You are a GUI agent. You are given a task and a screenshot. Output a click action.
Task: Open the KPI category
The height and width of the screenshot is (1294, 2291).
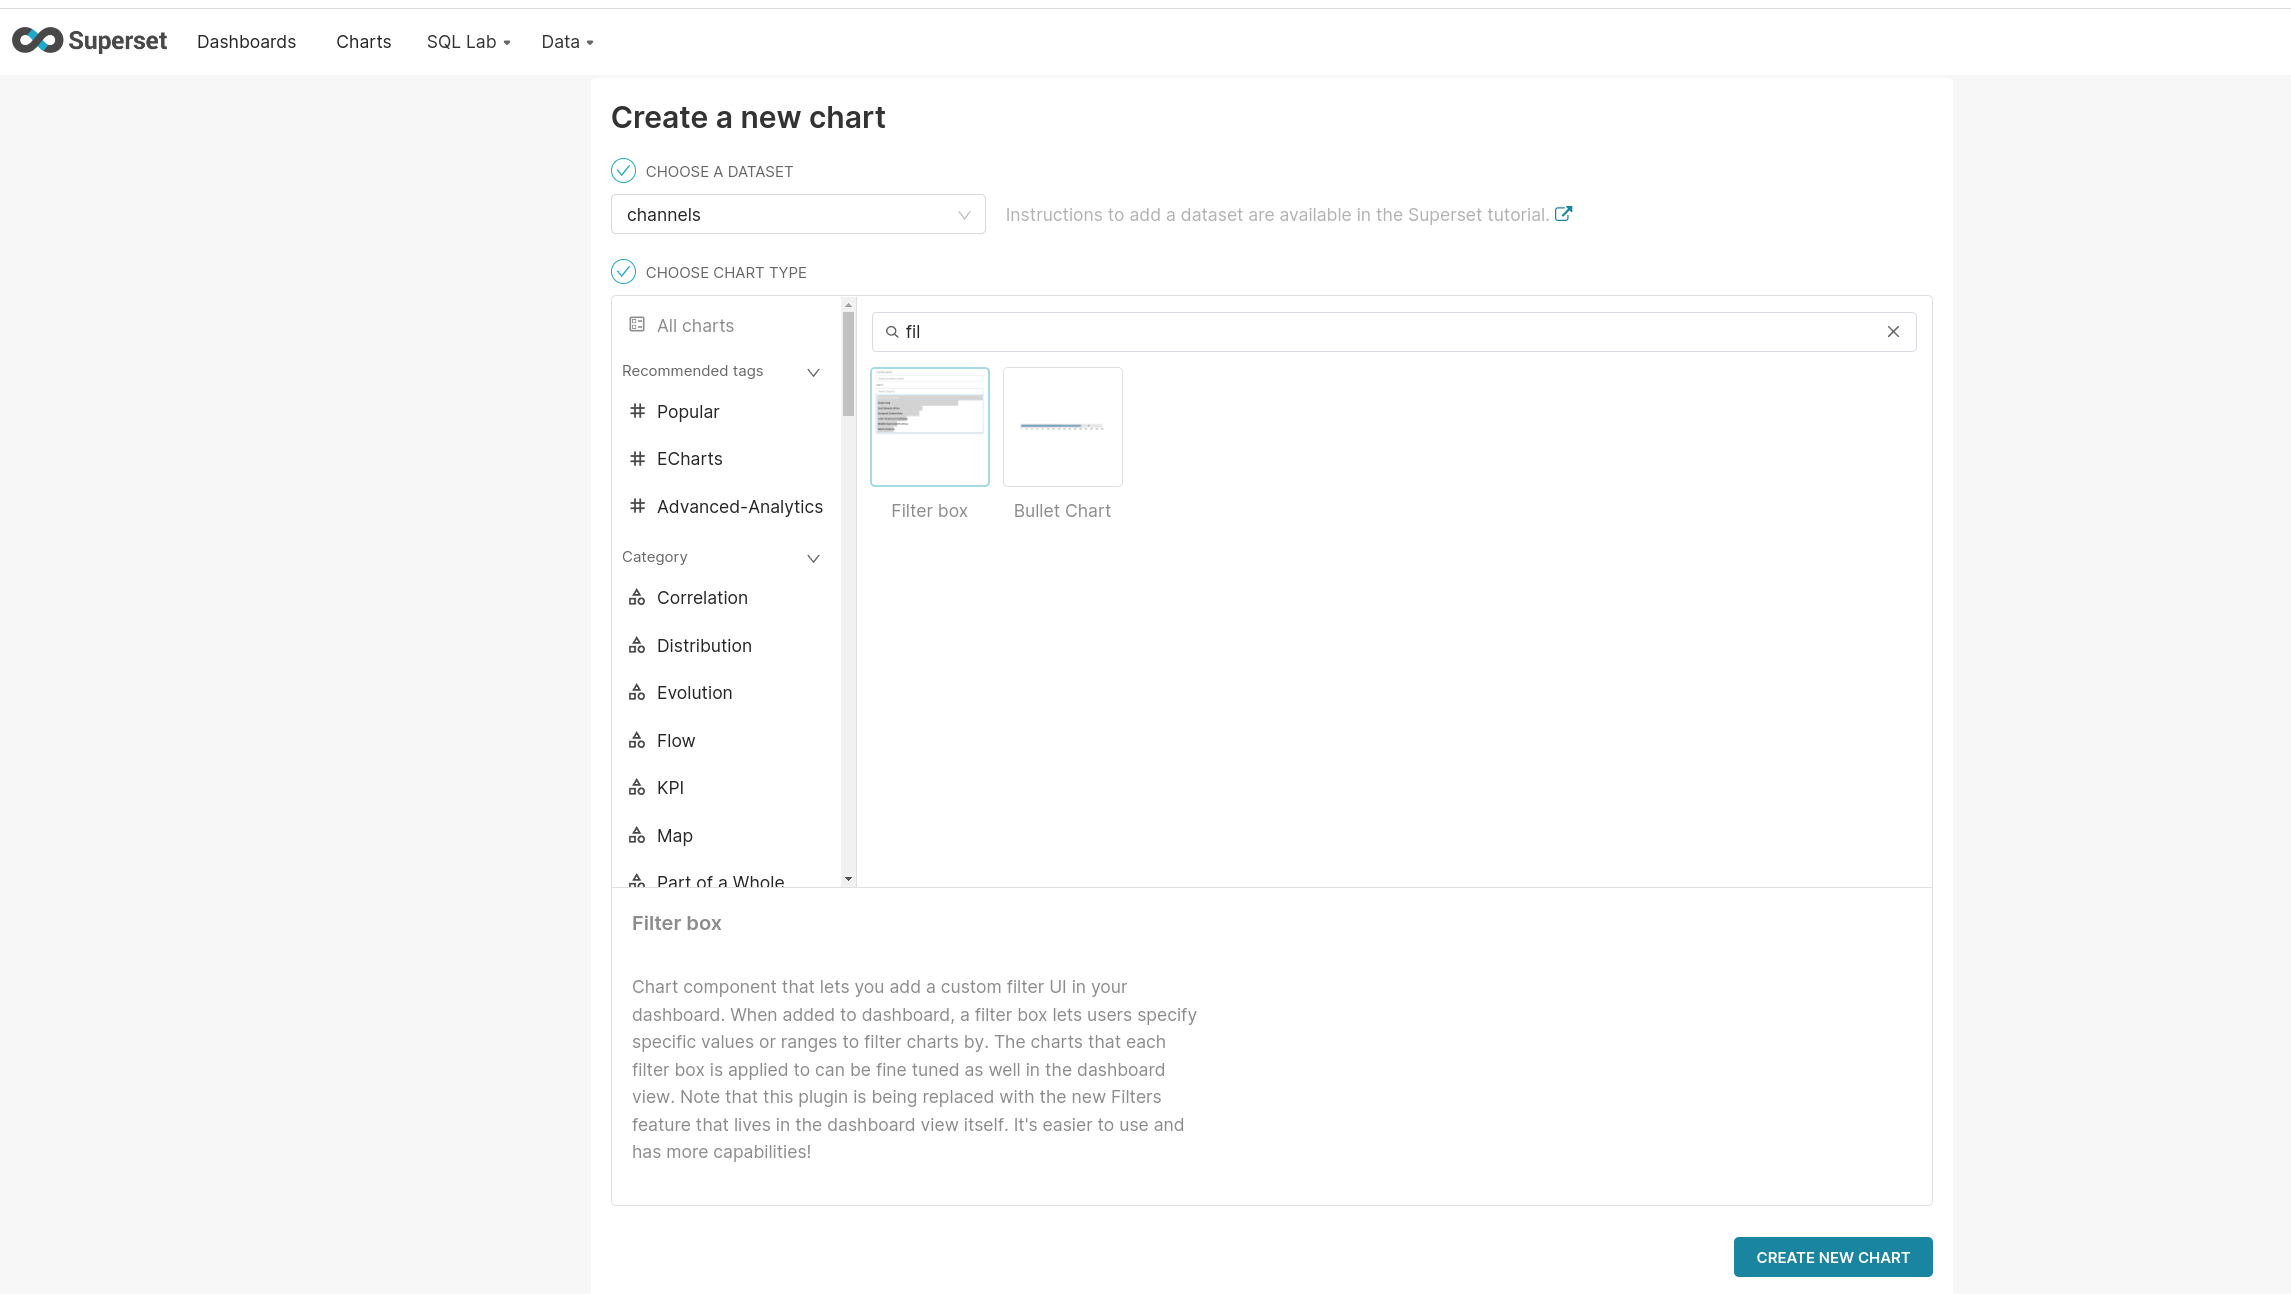pyautogui.click(x=668, y=787)
